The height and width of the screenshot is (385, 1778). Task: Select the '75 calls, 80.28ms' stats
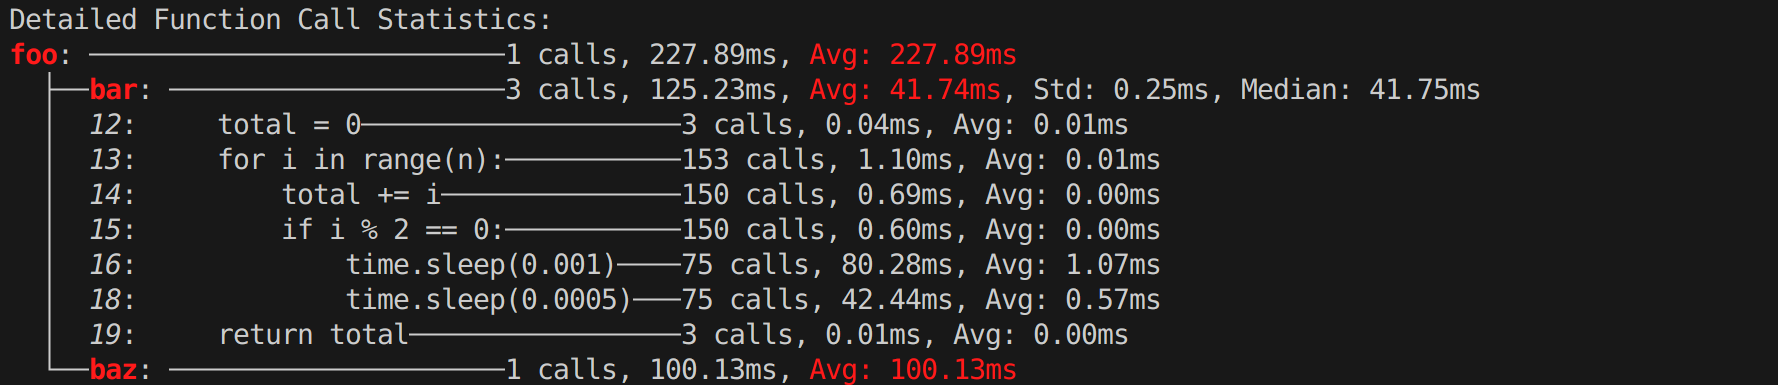(x=817, y=265)
